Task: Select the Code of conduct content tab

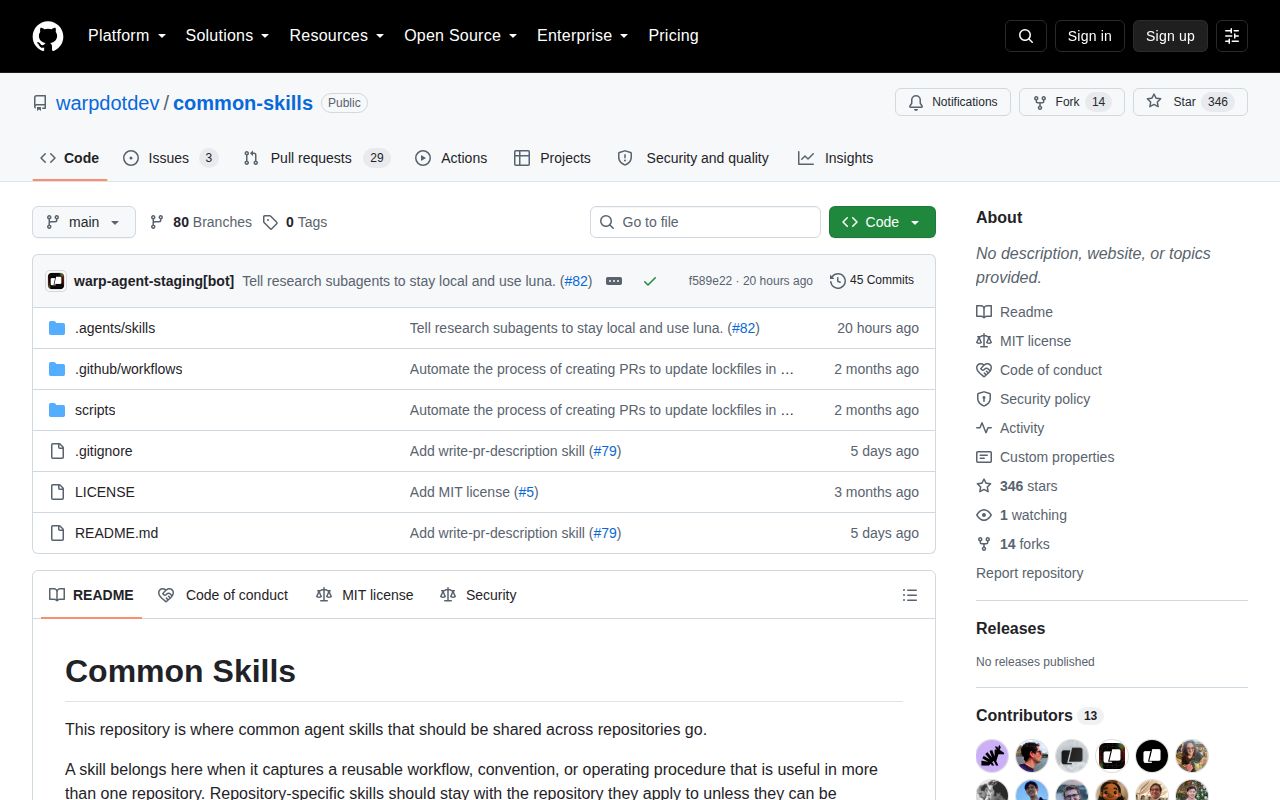Action: point(223,595)
